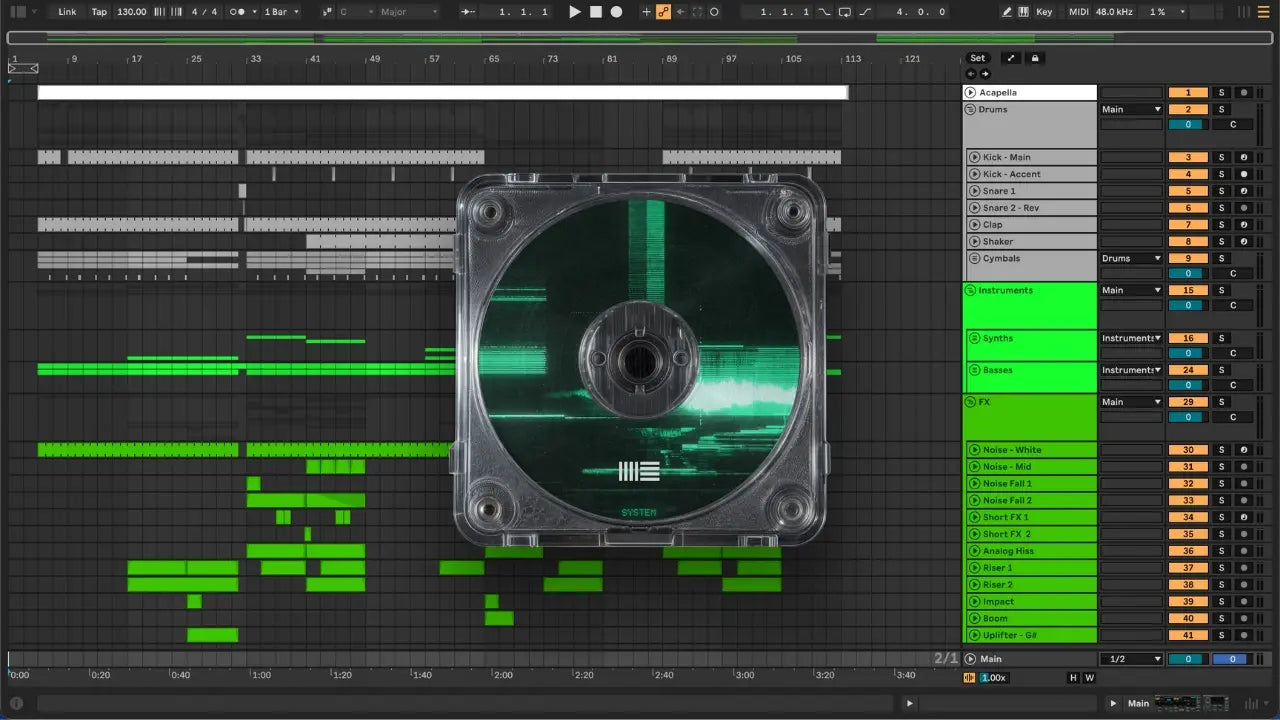Solo the Kick - Main track

coord(1220,157)
